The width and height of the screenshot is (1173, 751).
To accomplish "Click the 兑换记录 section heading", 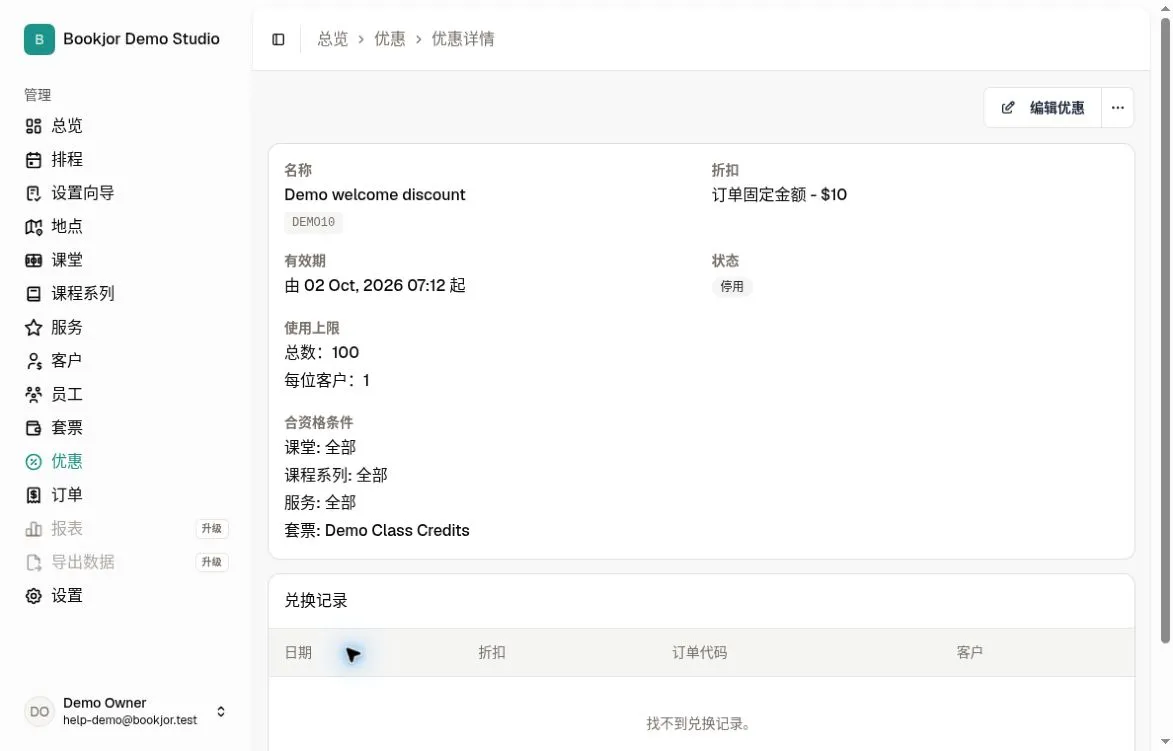I will tap(316, 601).
